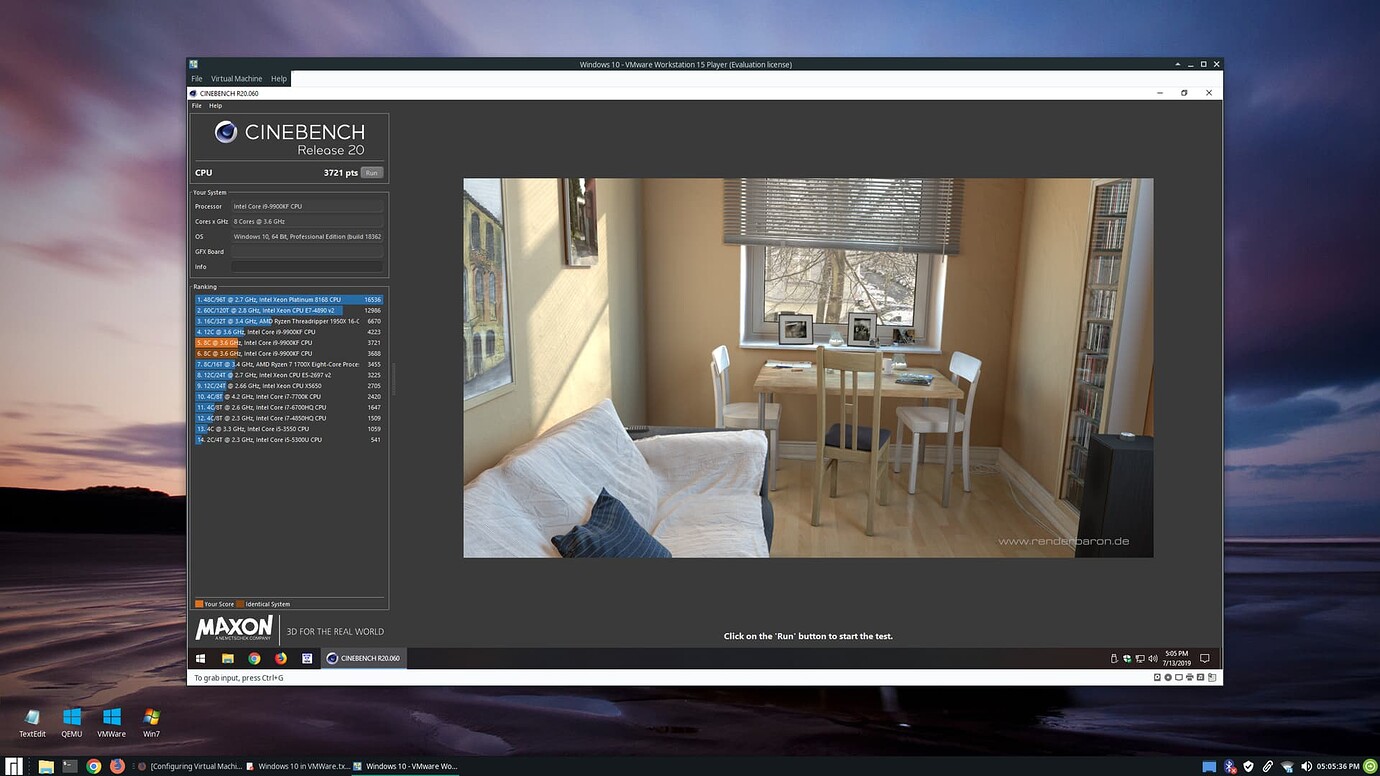The width and height of the screenshot is (1380, 776).
Task: Click the OS field showing Windows 10
Action: (307, 237)
